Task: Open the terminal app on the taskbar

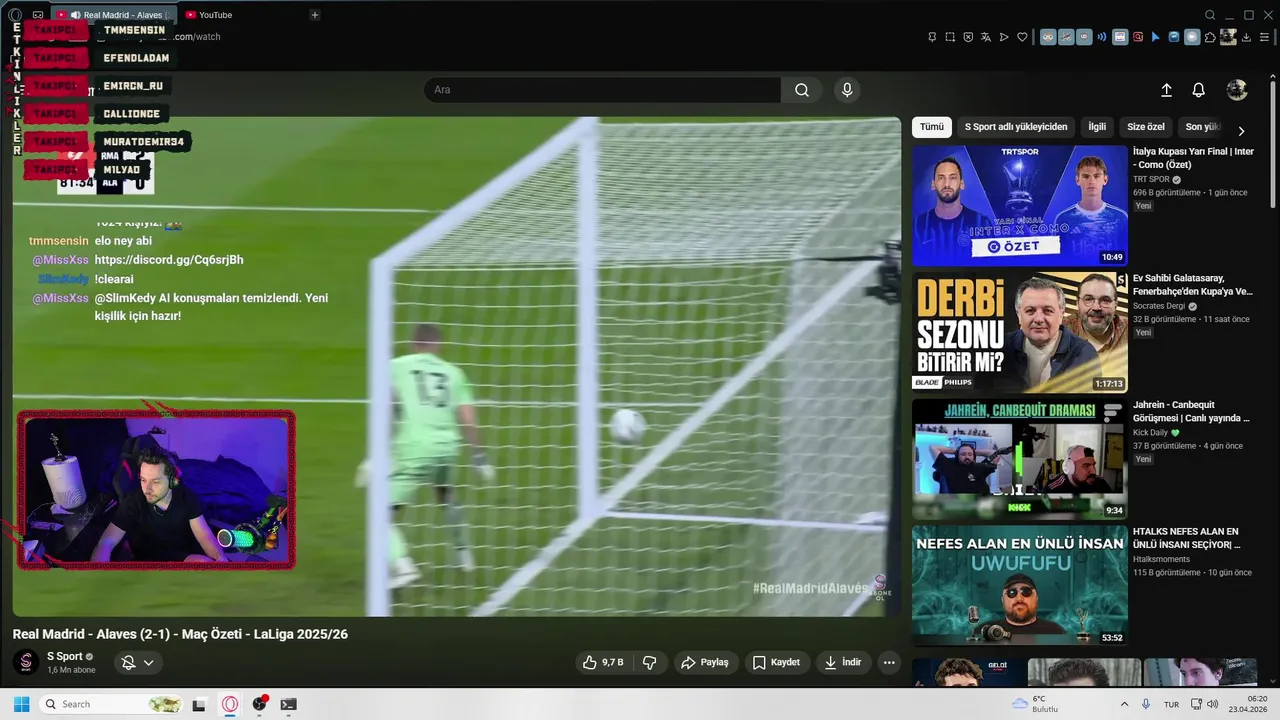Action: pos(288,704)
